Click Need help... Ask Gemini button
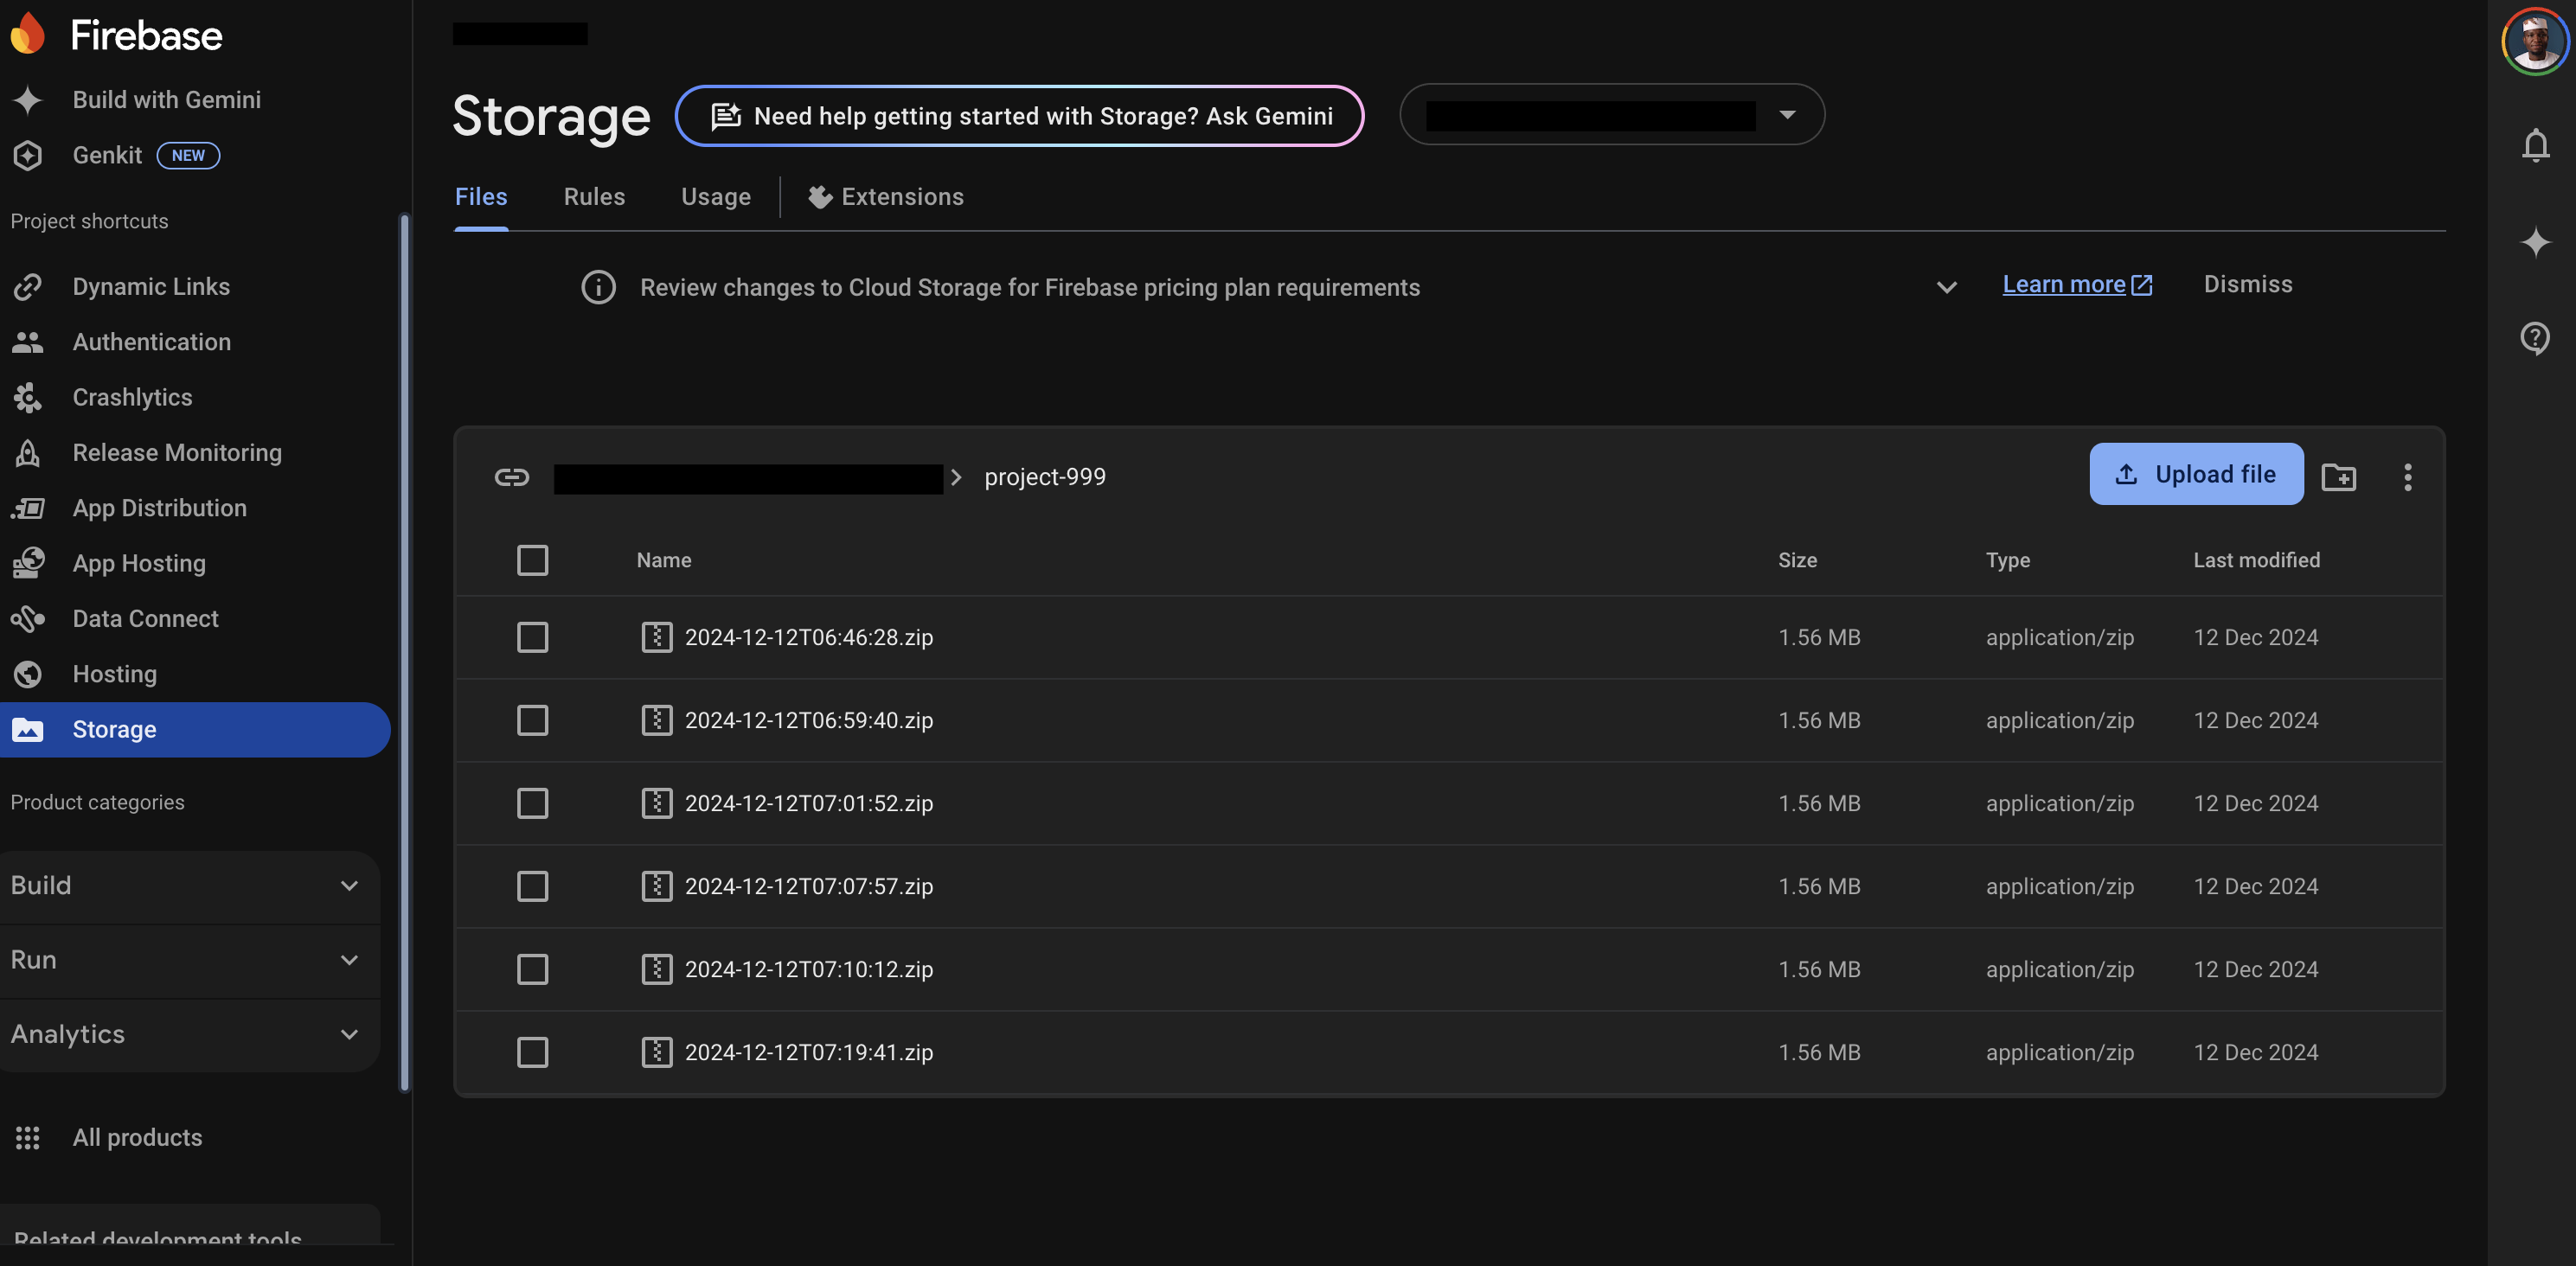Screen dimensions: 2576x1266 [x=1019, y=116]
